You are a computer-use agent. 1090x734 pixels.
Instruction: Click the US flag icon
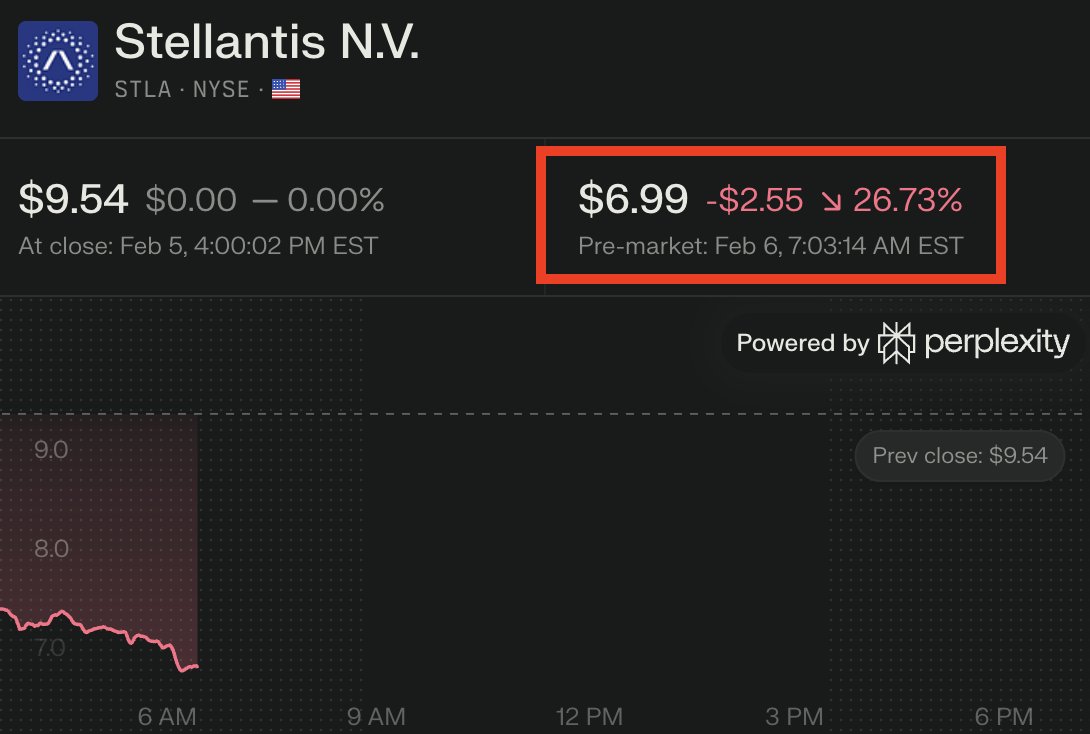coord(286,90)
